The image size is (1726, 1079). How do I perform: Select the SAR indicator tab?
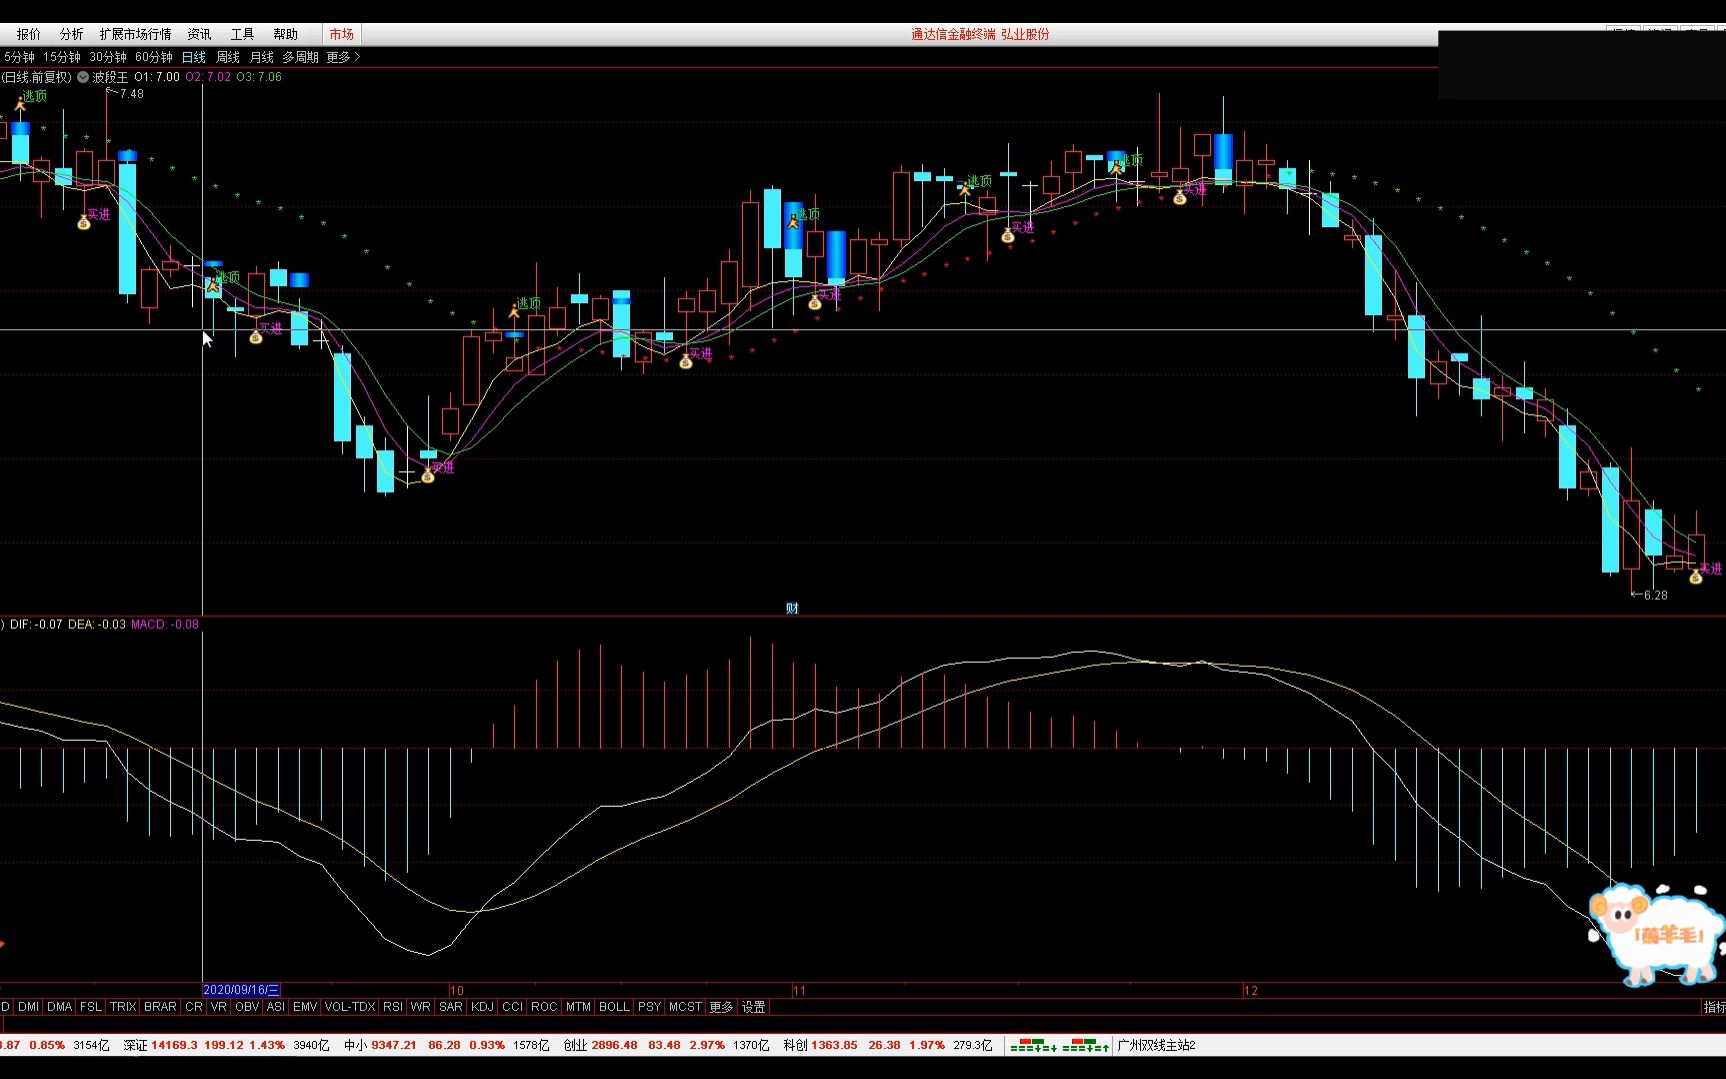click(451, 1007)
